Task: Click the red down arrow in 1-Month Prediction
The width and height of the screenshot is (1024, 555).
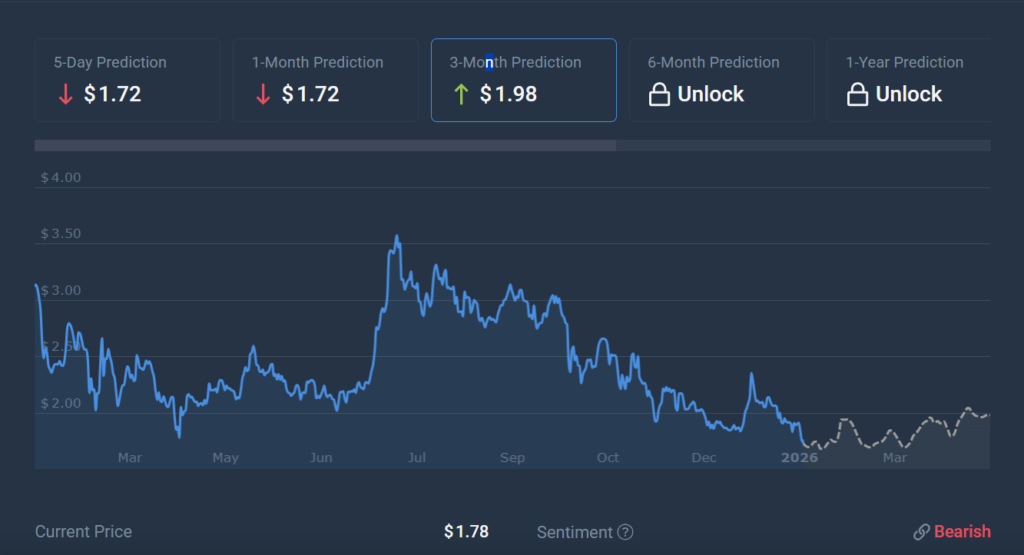Action: coord(263,95)
